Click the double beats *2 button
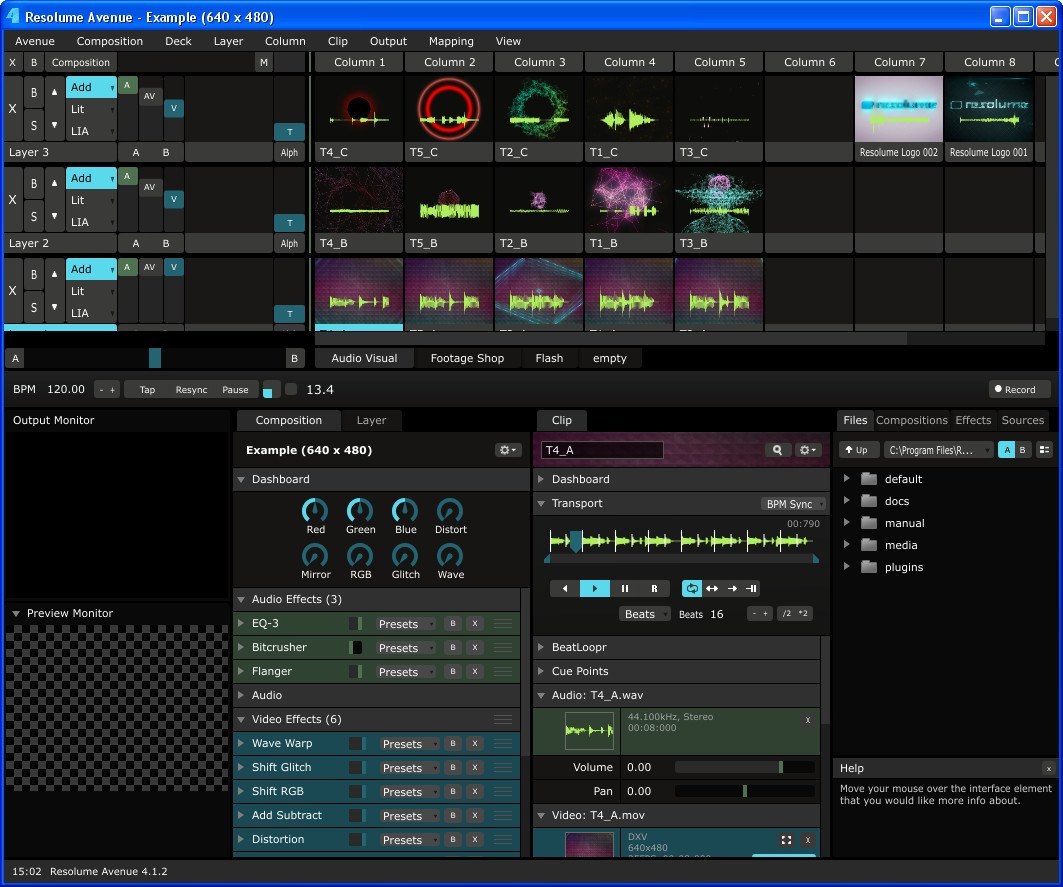Screen dimensions: 1063x887 (803, 614)
